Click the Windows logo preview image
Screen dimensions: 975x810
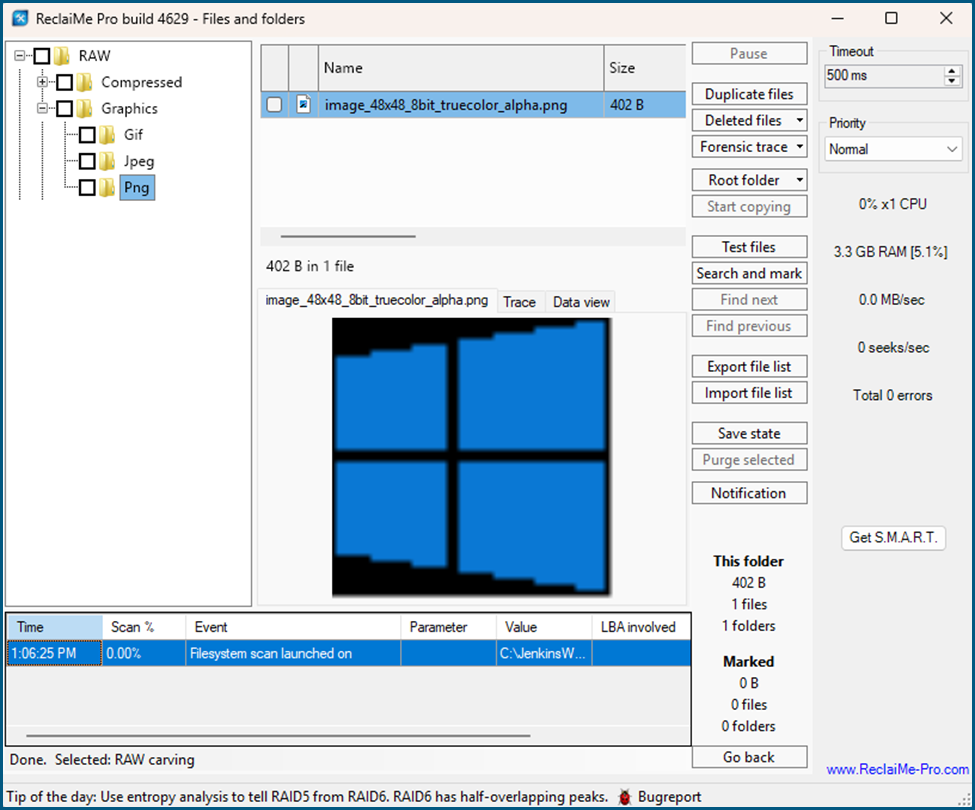[471, 457]
